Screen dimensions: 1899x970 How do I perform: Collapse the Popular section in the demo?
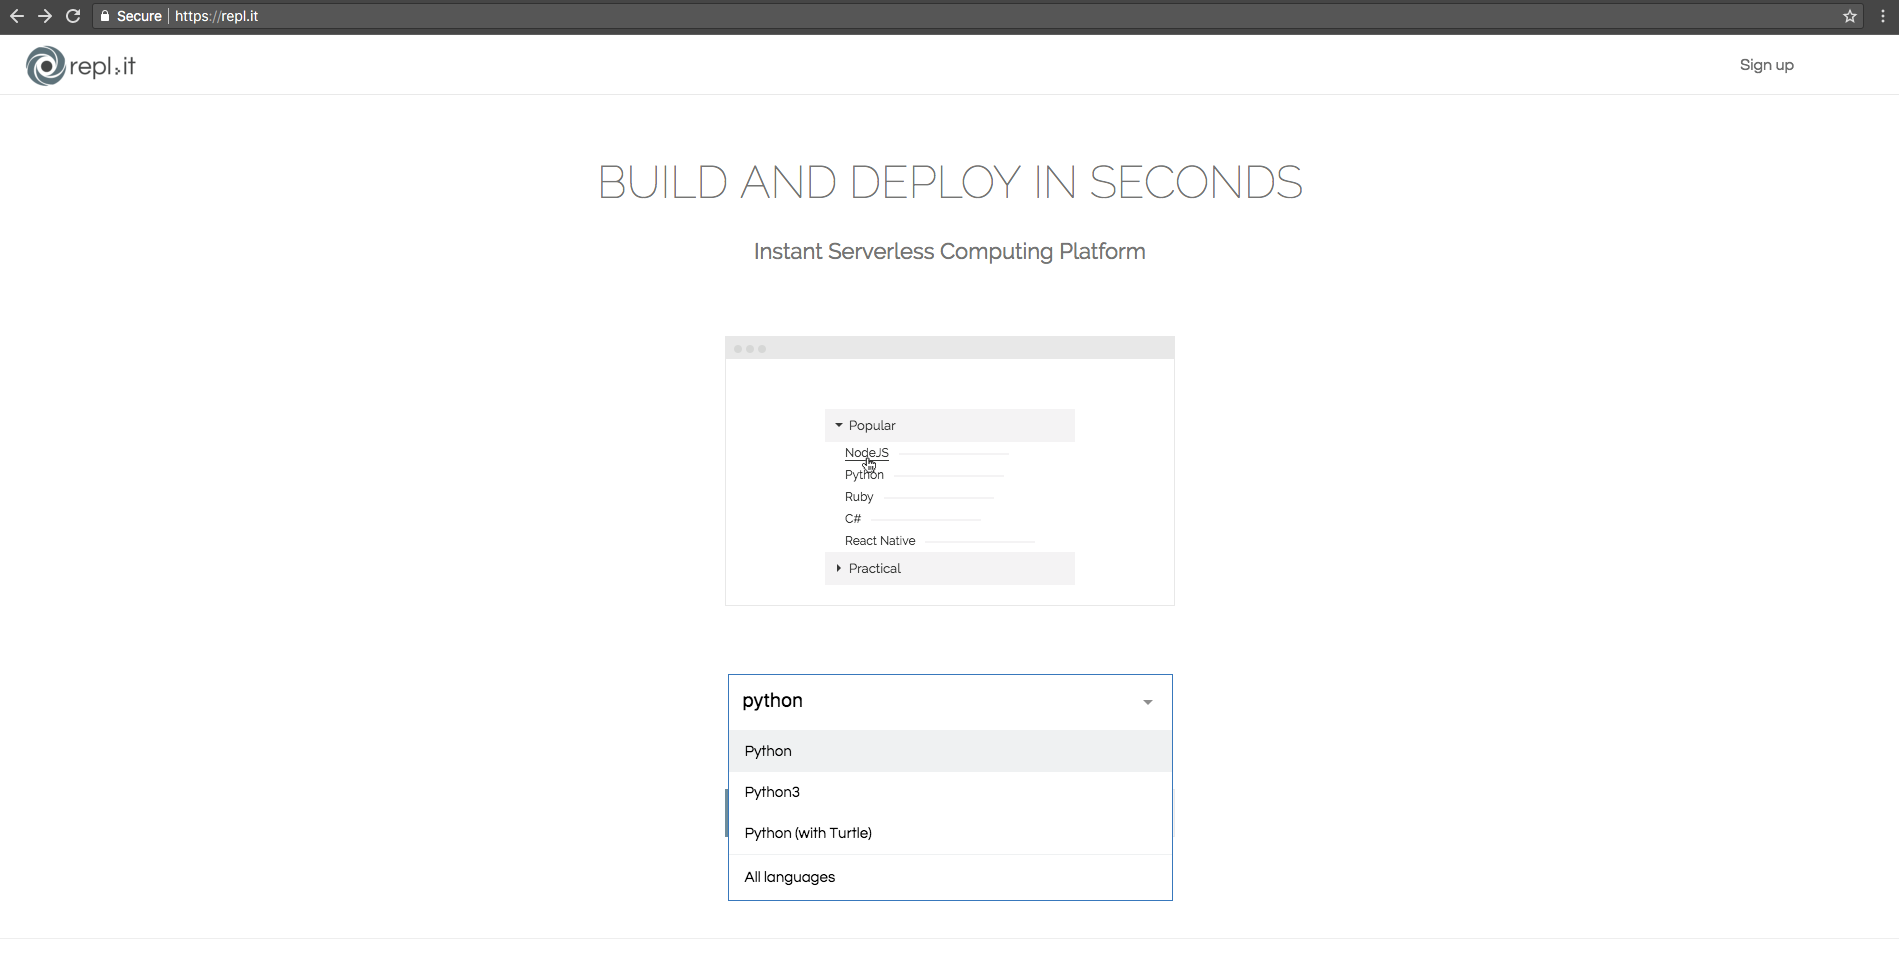[949, 425]
